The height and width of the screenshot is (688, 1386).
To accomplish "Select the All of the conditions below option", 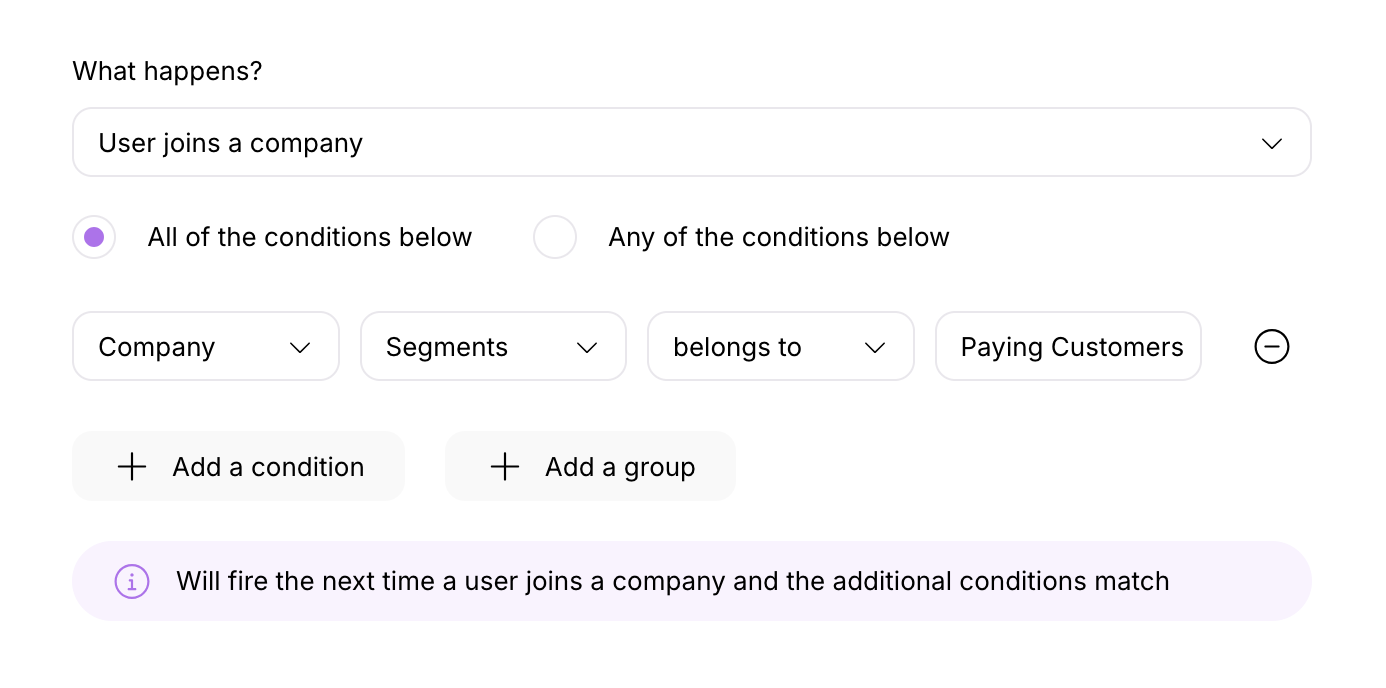I will point(93,237).
